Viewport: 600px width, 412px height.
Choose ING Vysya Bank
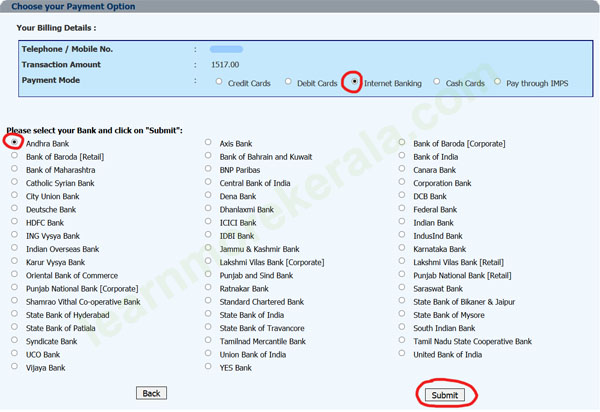pos(15,234)
